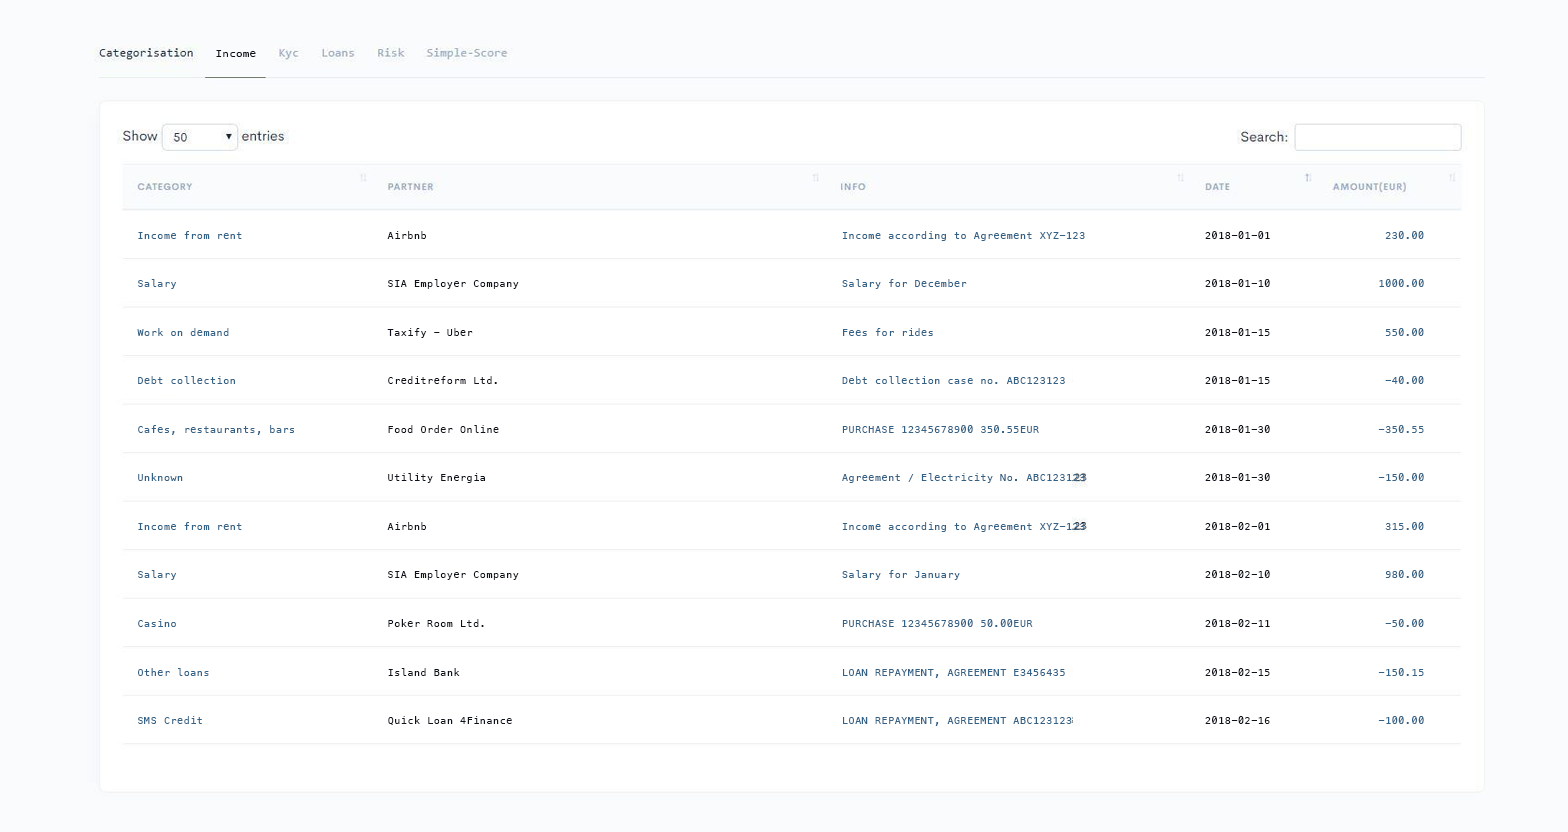This screenshot has width=1568, height=832.
Task: Open the Kyc tab
Action: tap(288, 53)
